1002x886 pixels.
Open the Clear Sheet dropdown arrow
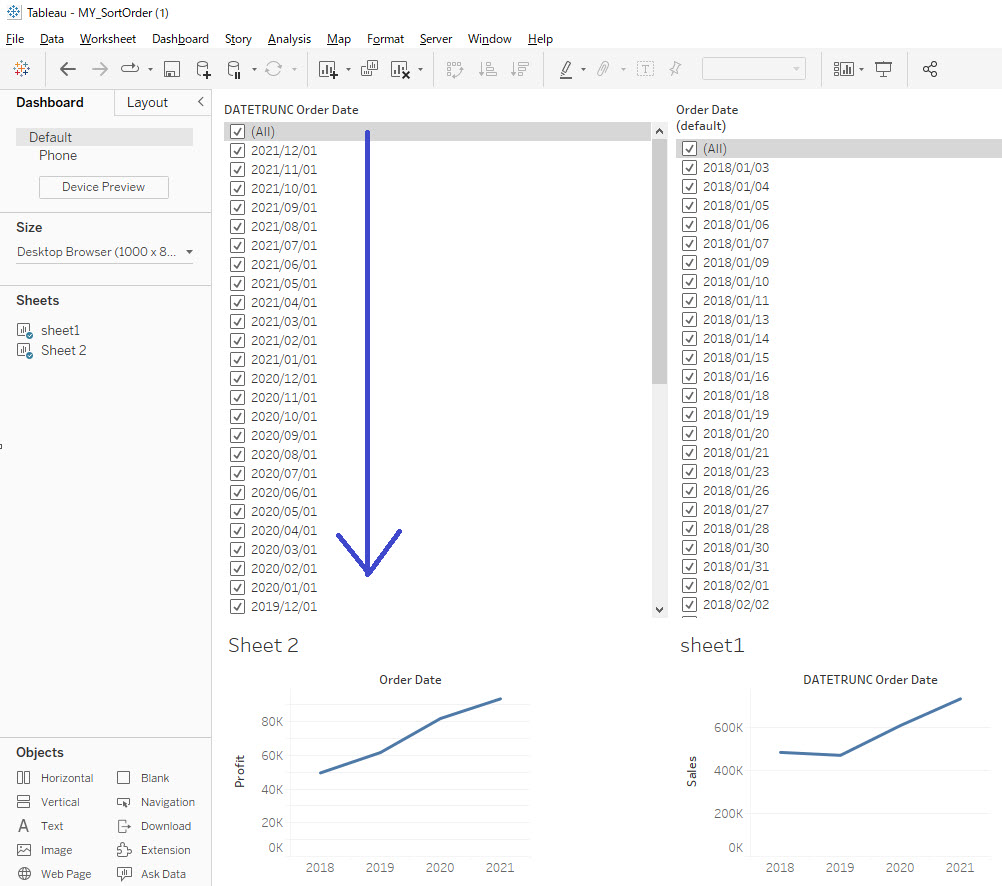(420, 69)
